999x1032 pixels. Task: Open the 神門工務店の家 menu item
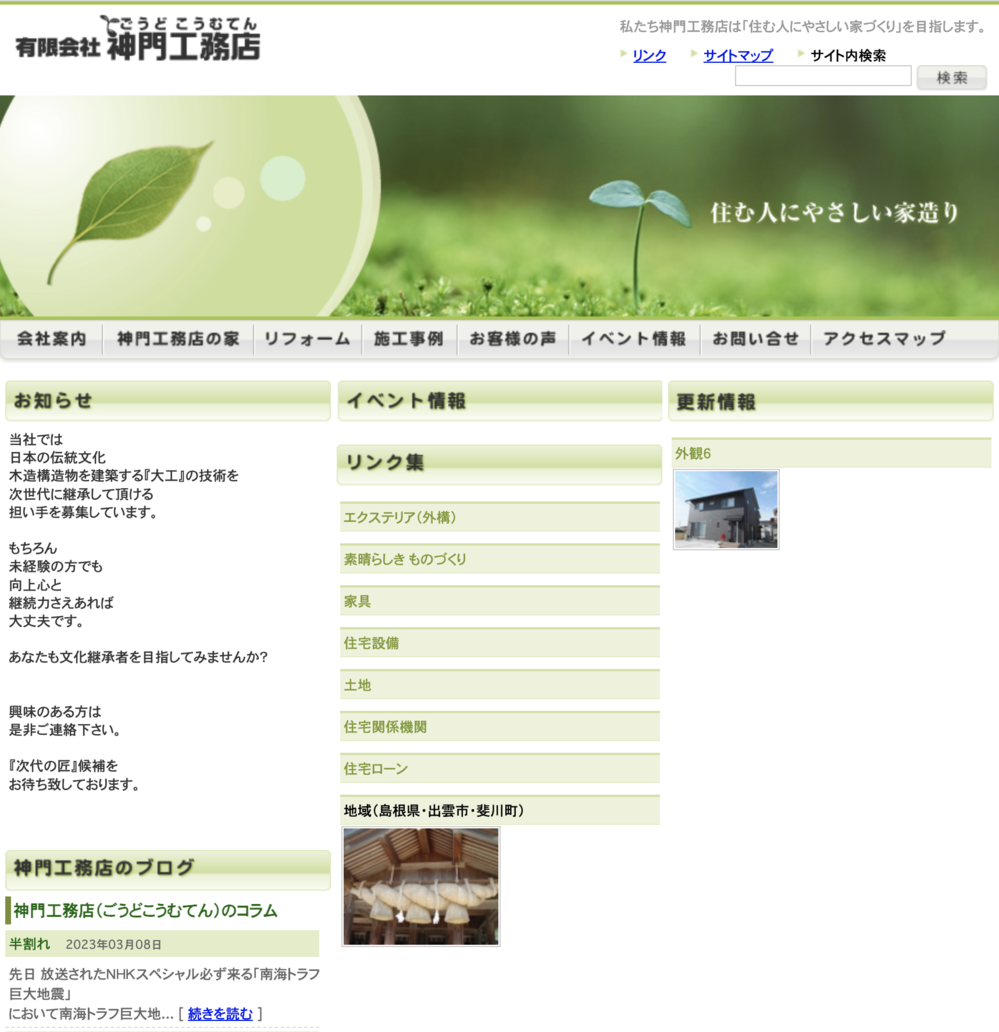(x=178, y=339)
